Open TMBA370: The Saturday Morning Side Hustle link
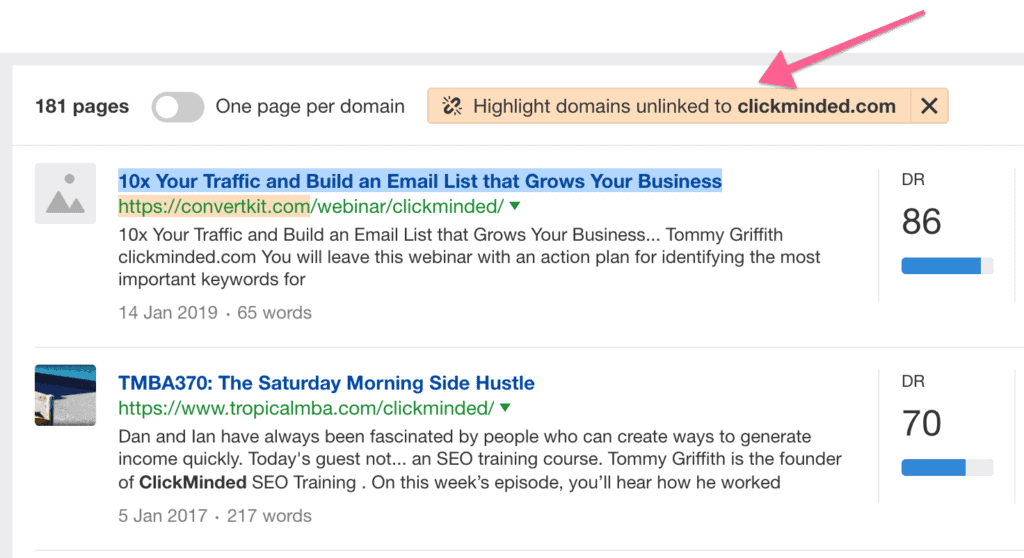 [x=326, y=383]
